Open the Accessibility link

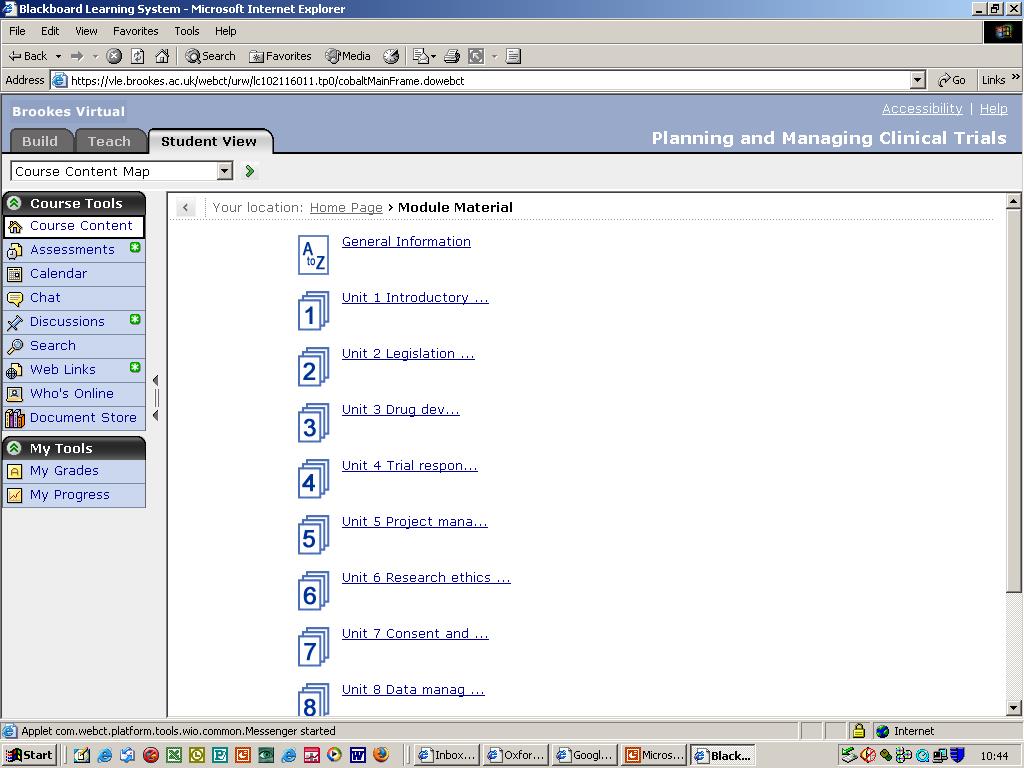click(x=922, y=108)
